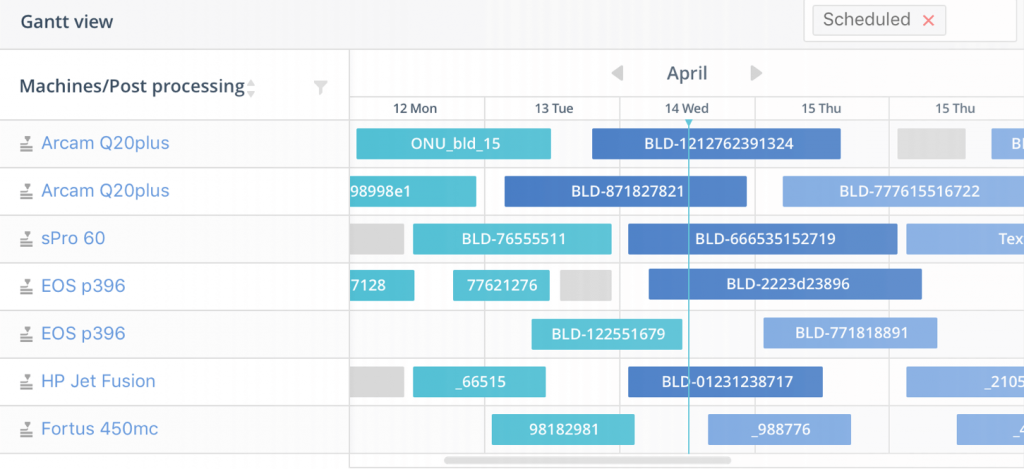
Task: Remove the Scheduled filter tag
Action: tap(928, 20)
